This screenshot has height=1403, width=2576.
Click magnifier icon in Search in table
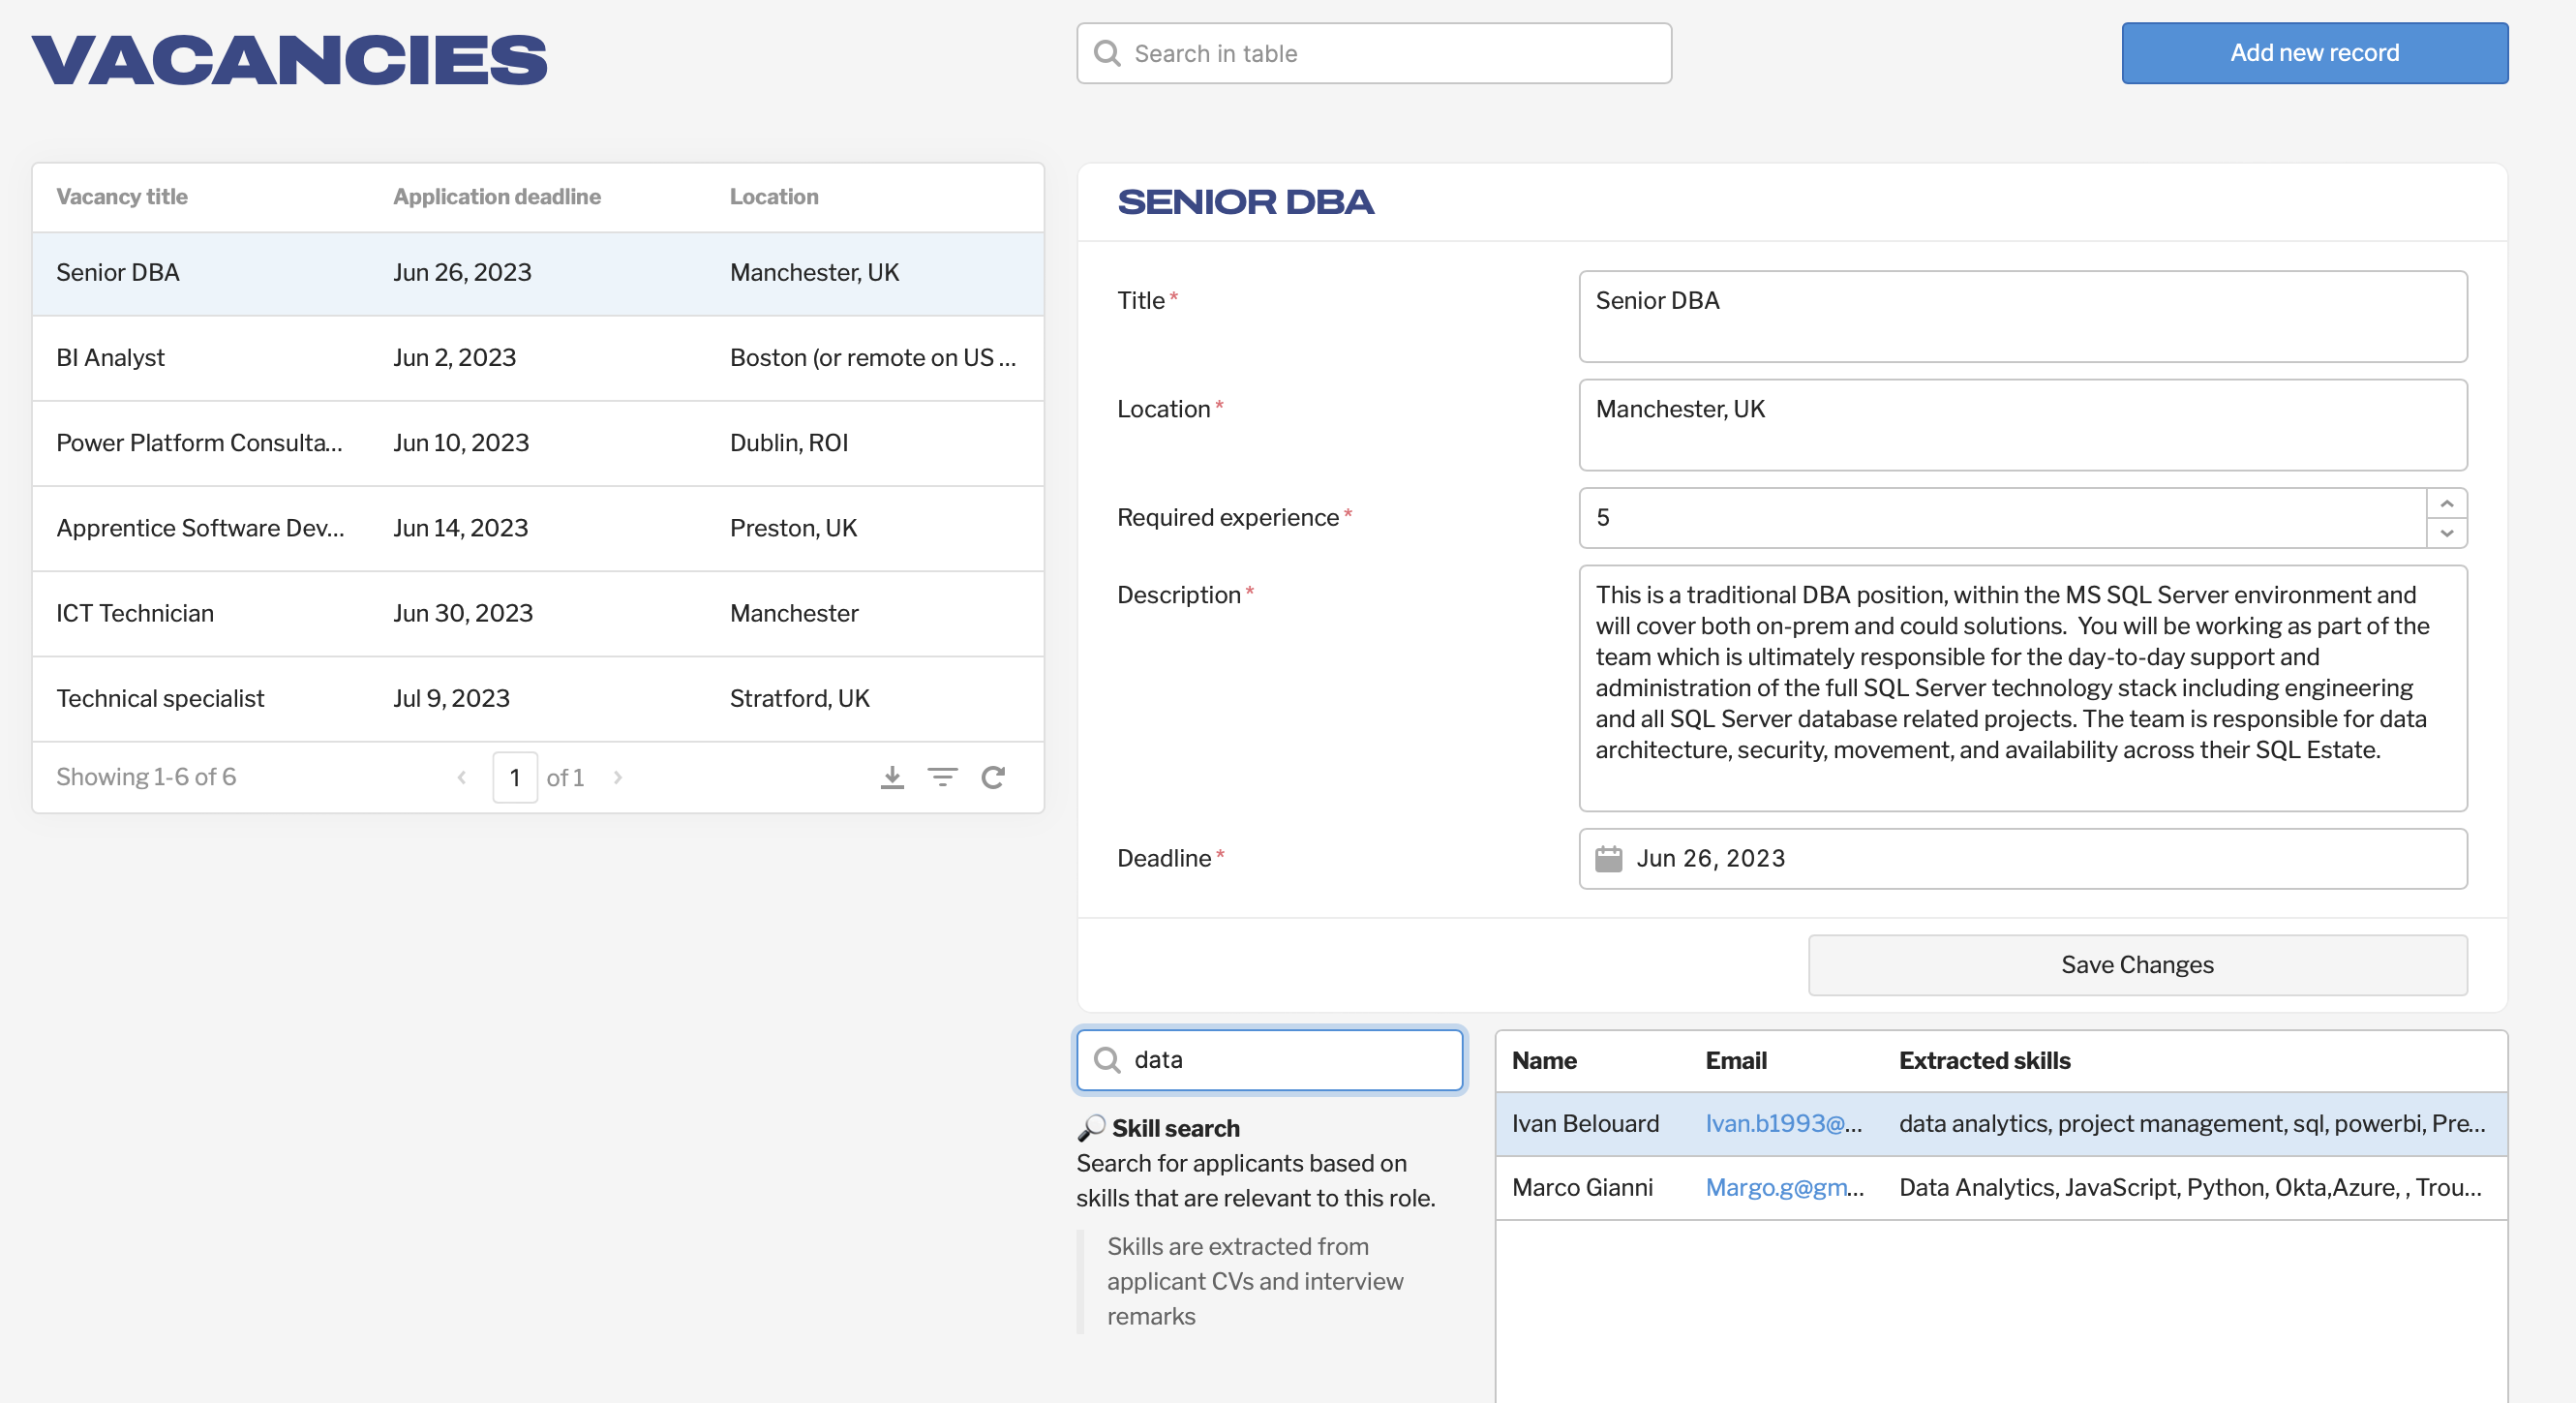(x=1107, y=53)
